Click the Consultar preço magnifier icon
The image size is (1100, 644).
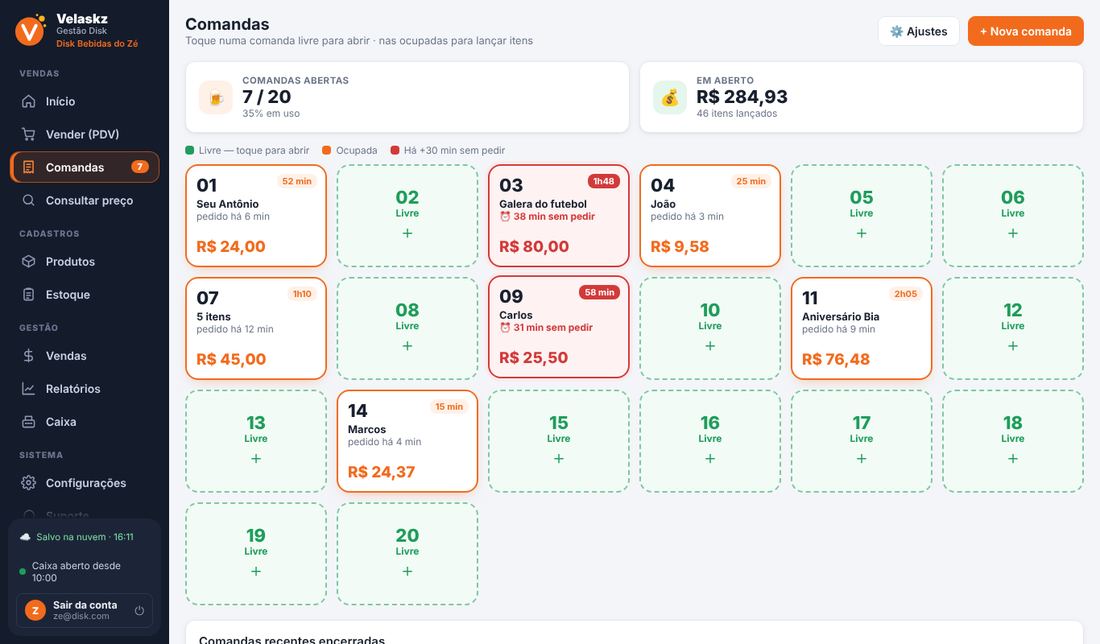(28, 200)
